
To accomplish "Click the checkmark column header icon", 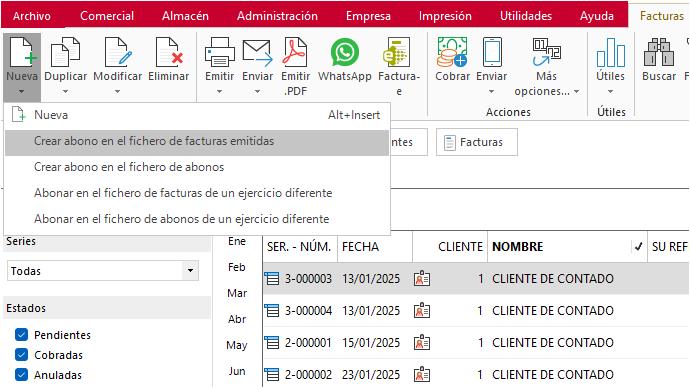I will point(638,247).
